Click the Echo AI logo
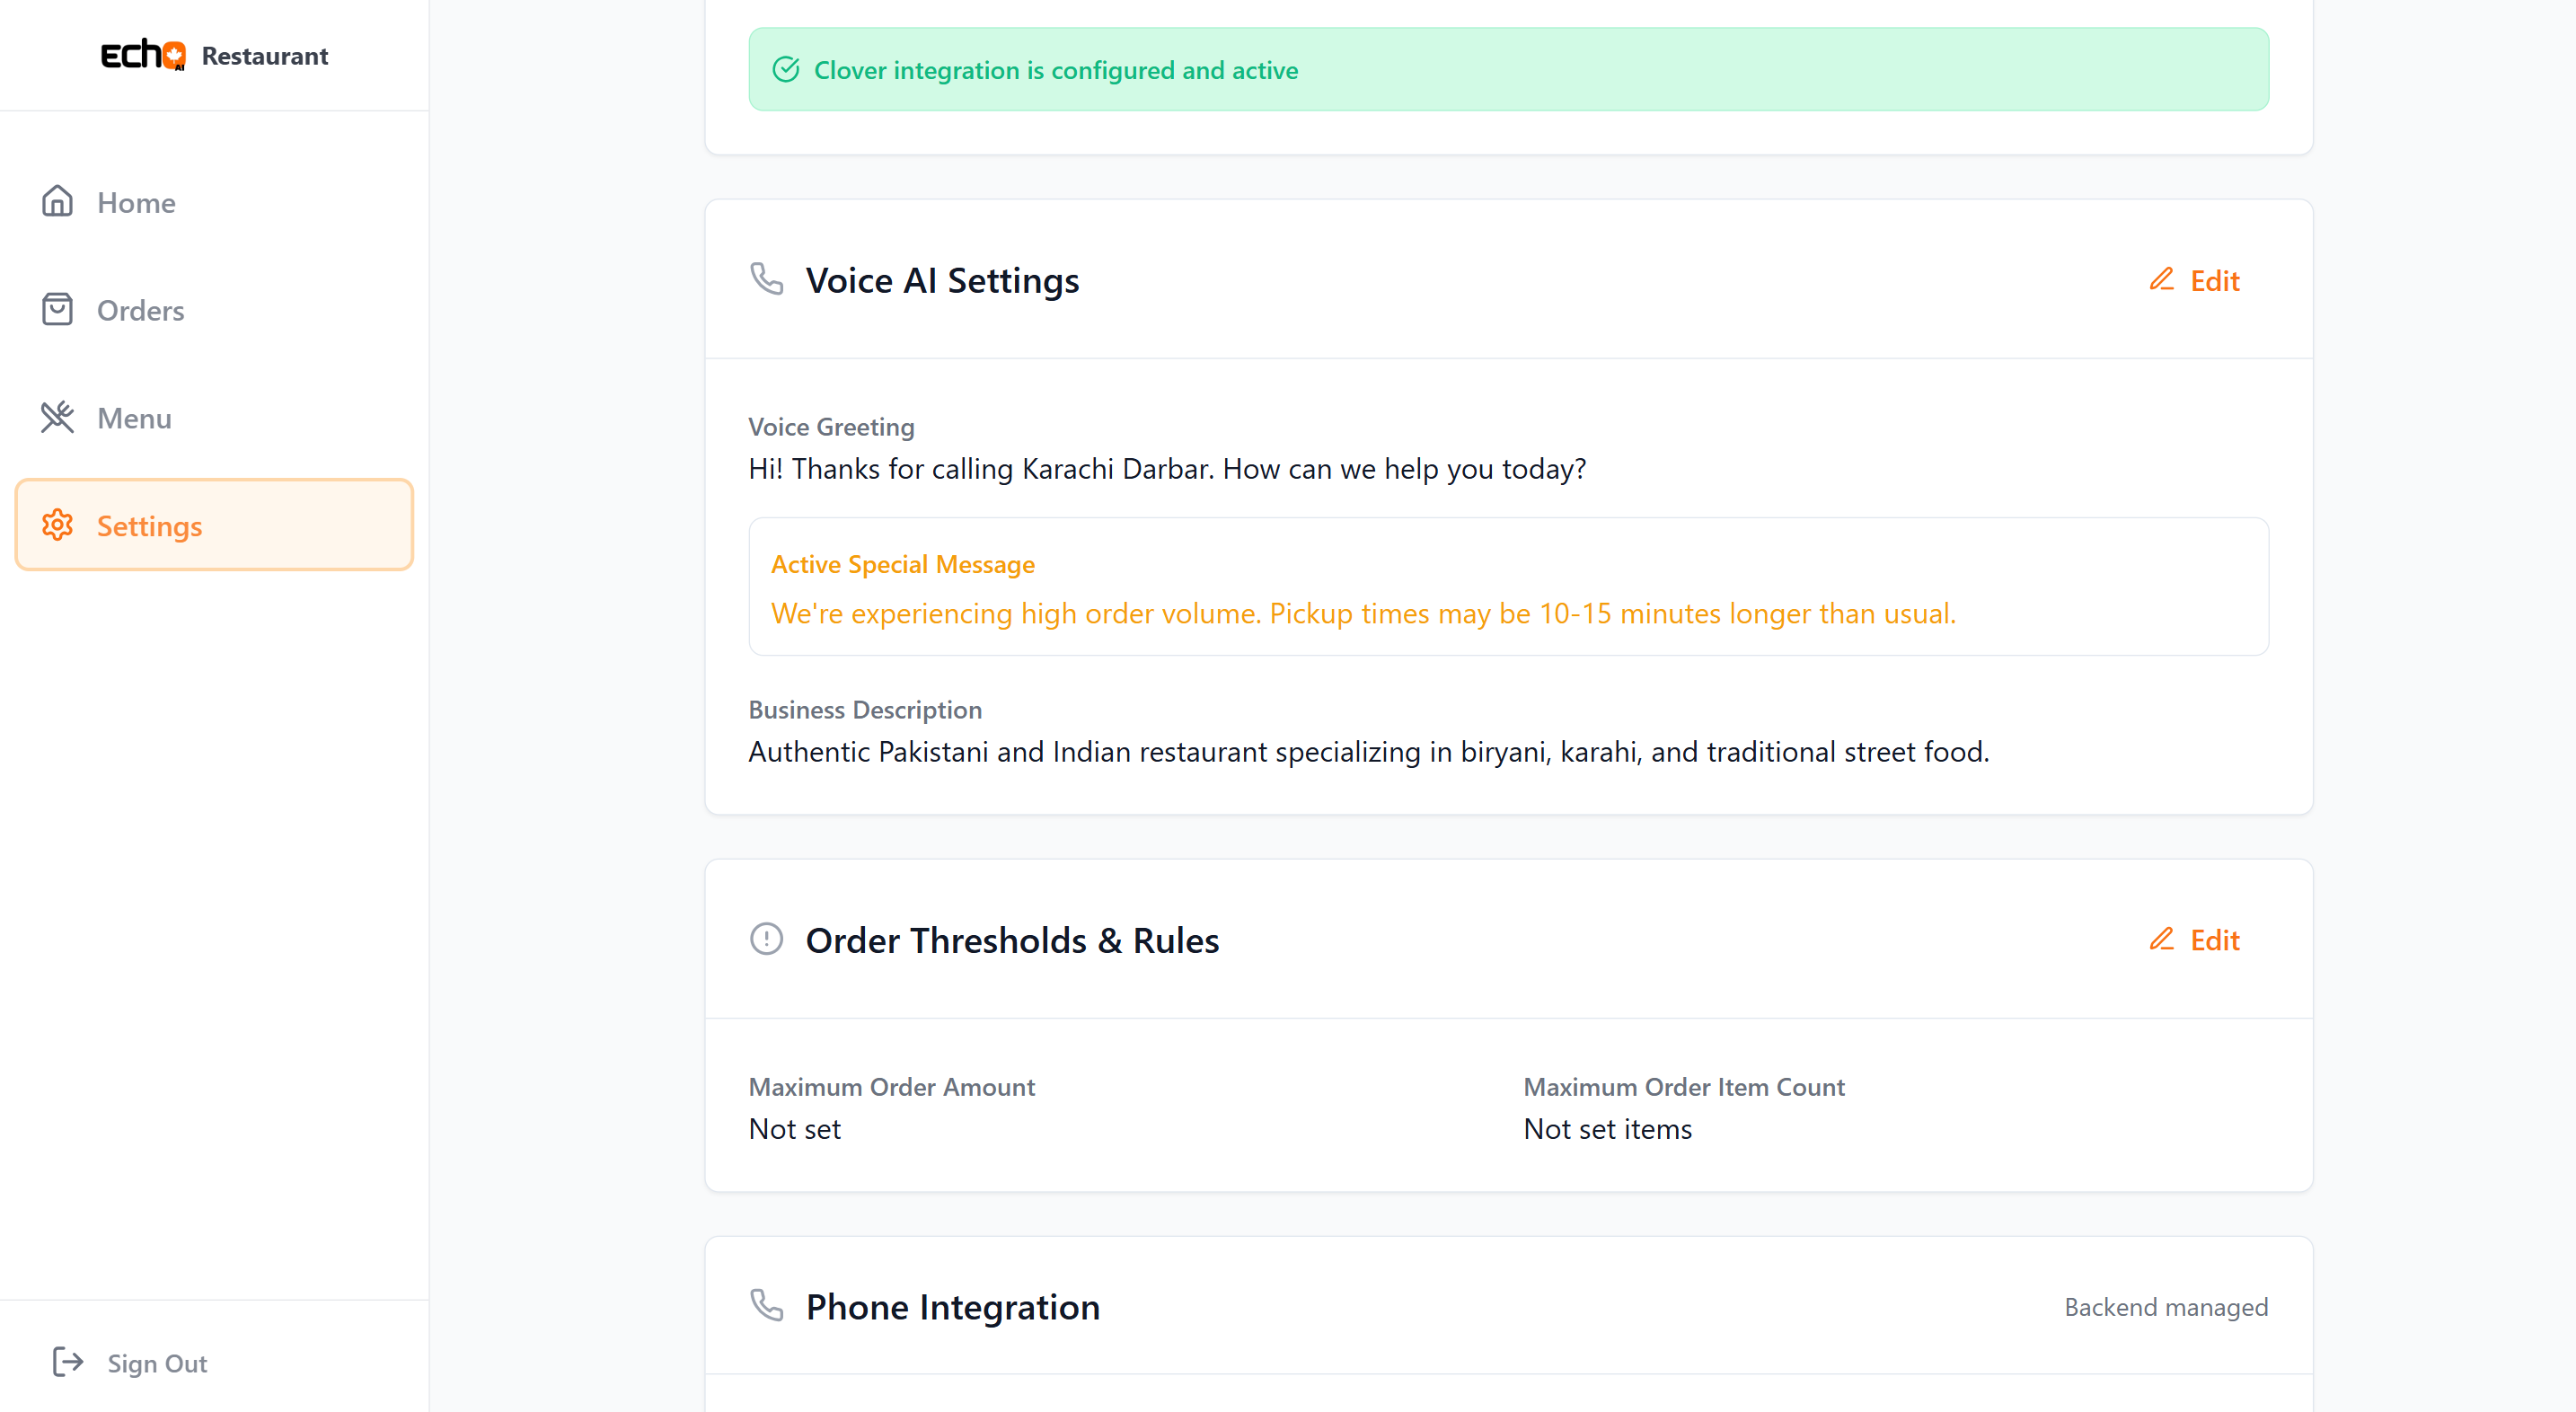Screen dimensions: 2576x1412 [x=145, y=55]
